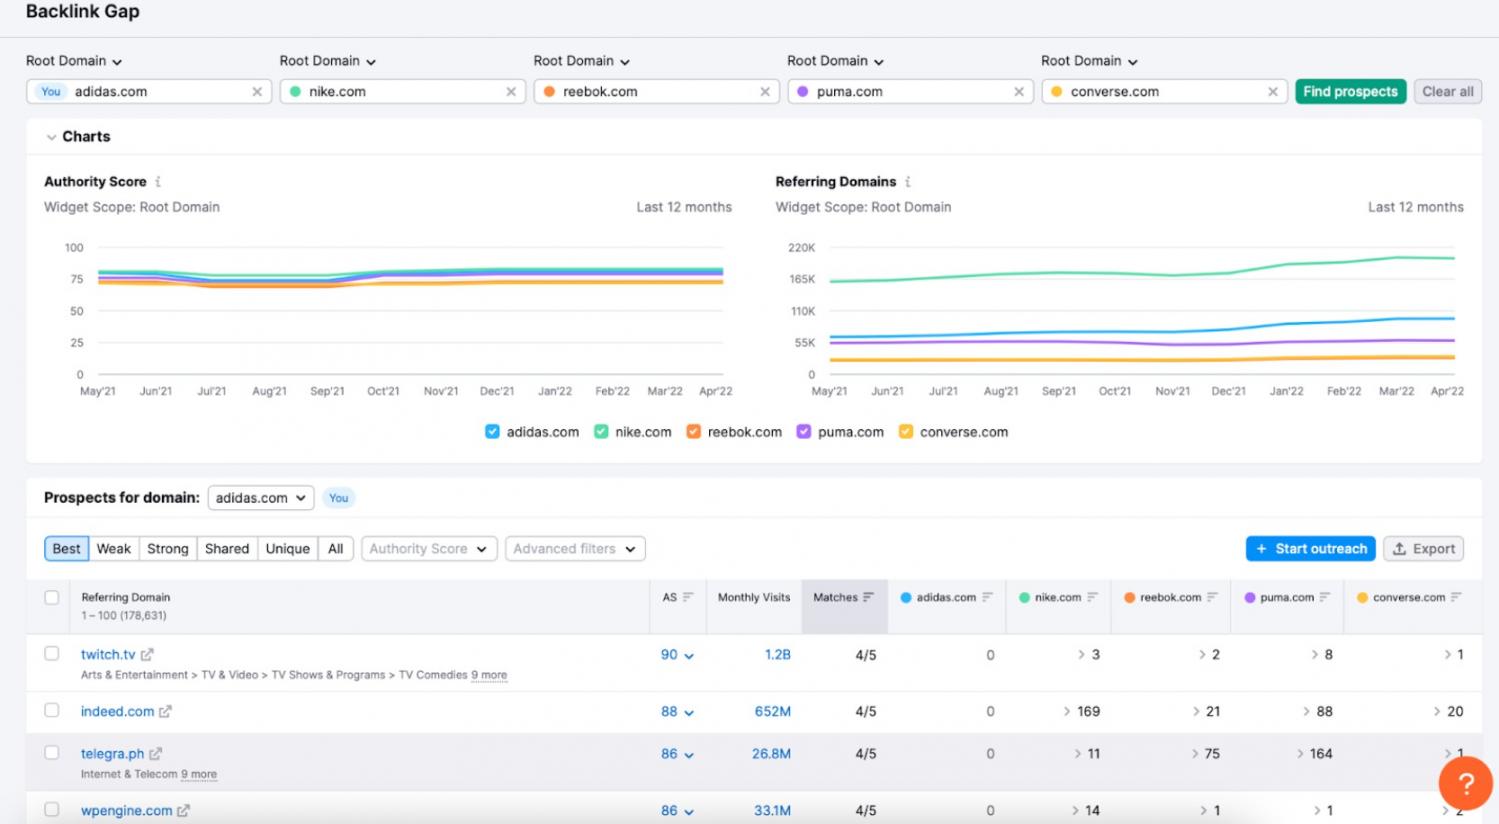Clear nike.com domain with X icon
The image size is (1499, 824).
(511, 92)
